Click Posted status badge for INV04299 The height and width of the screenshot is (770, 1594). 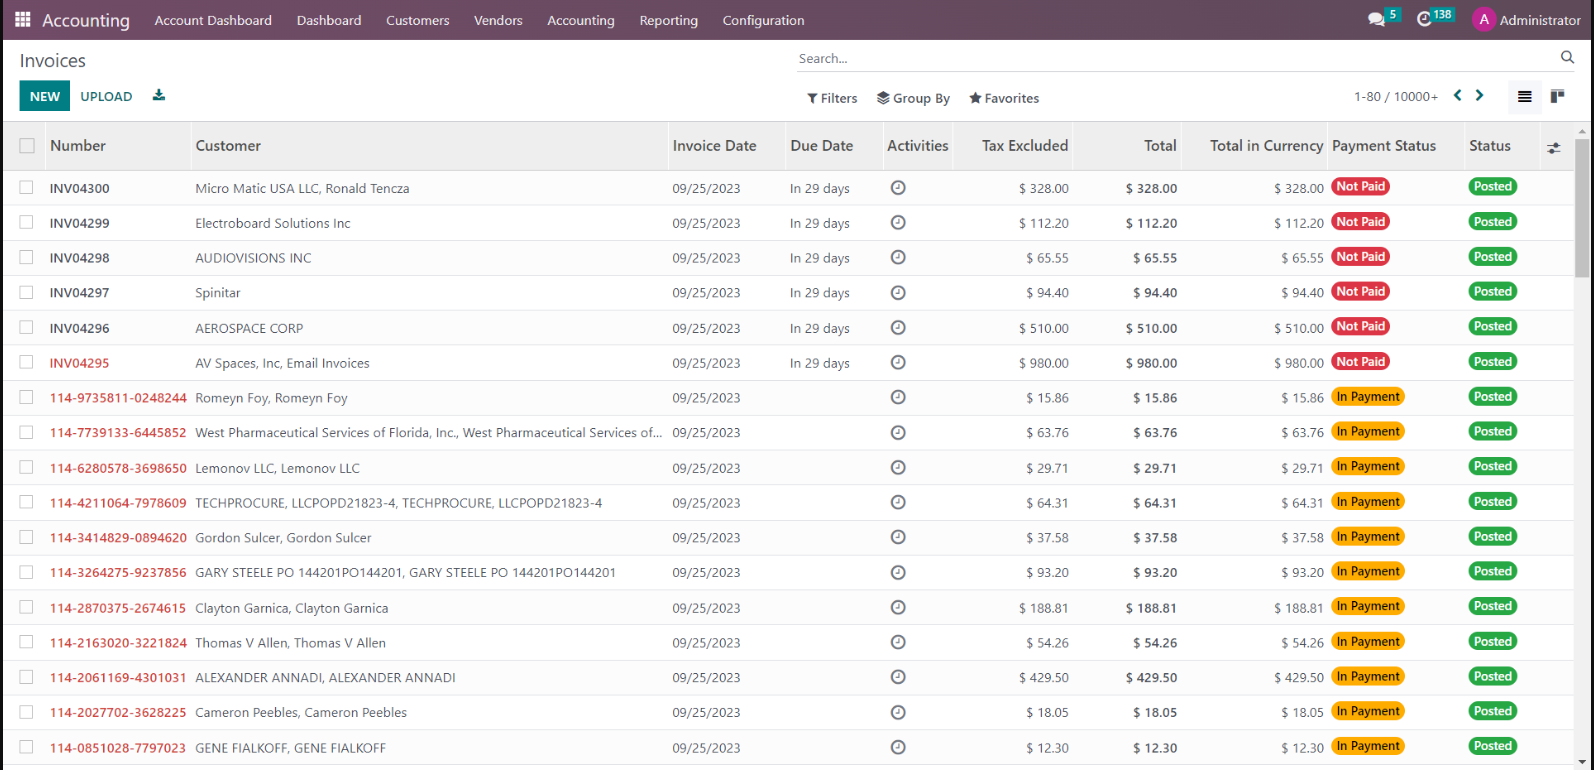click(1493, 222)
